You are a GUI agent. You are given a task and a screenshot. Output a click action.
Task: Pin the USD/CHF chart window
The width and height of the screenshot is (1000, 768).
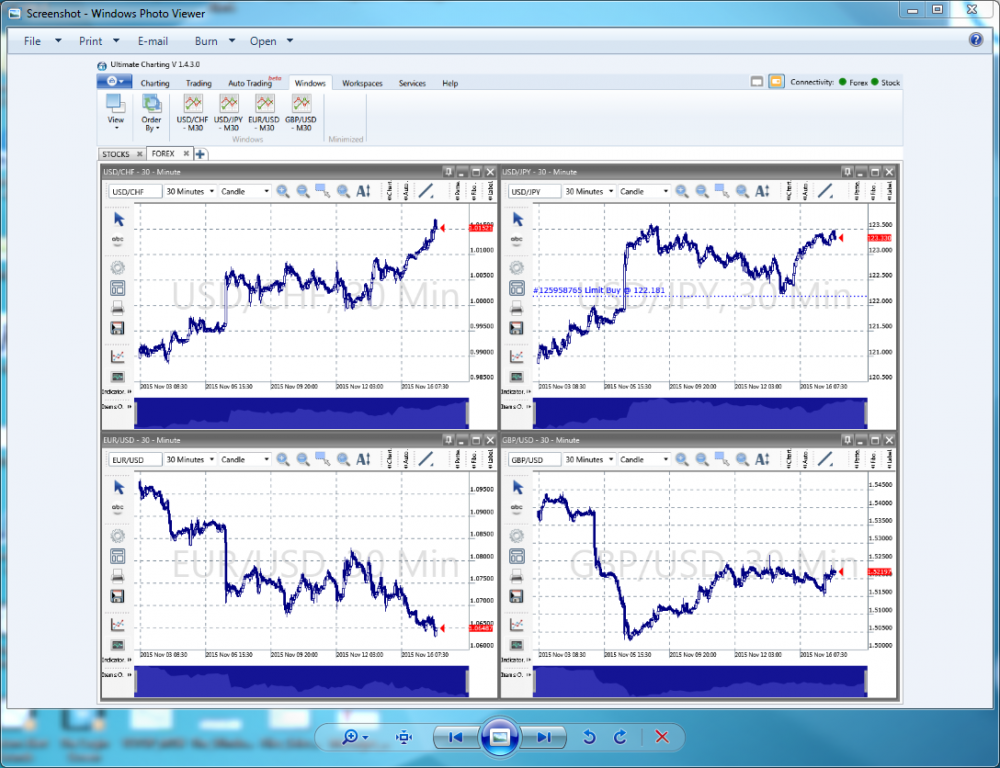tap(448, 172)
